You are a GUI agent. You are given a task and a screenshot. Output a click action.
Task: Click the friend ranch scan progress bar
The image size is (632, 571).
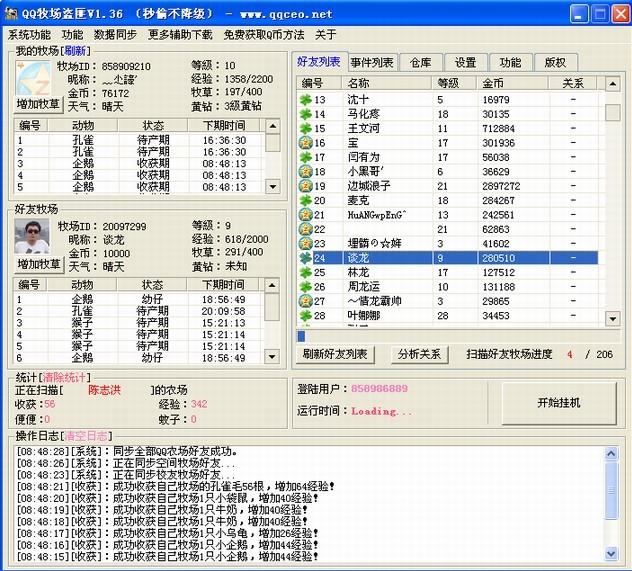tap(458, 336)
